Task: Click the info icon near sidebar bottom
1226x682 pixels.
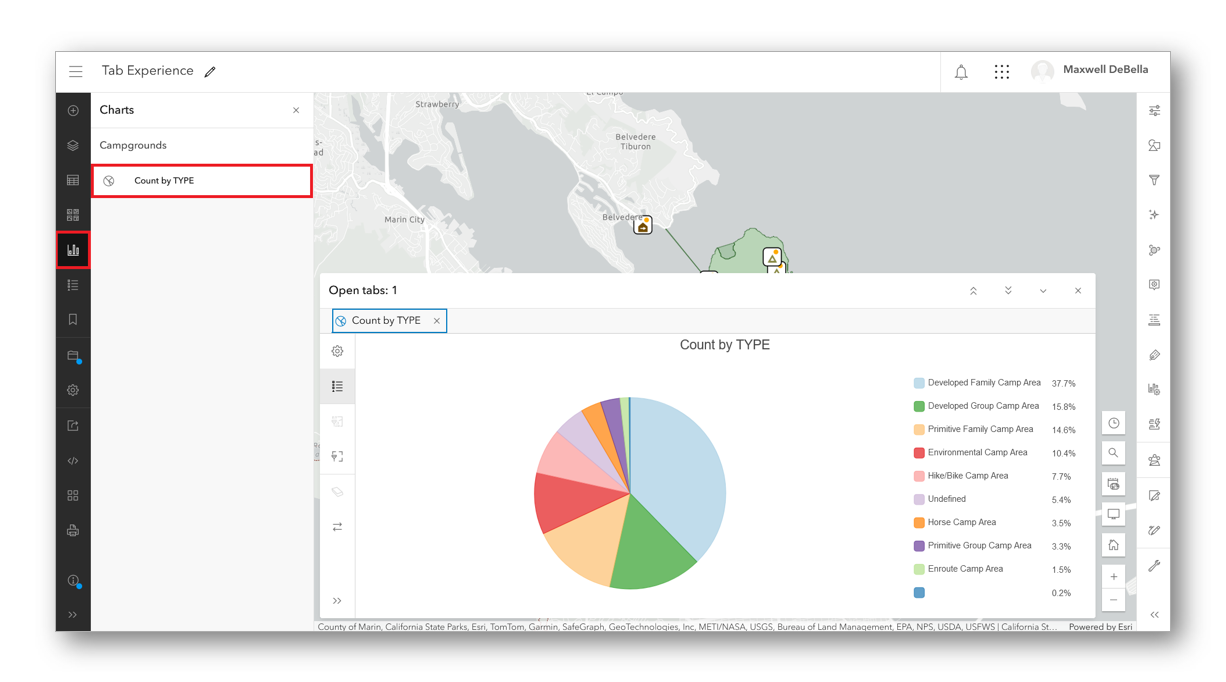Action: point(73,581)
